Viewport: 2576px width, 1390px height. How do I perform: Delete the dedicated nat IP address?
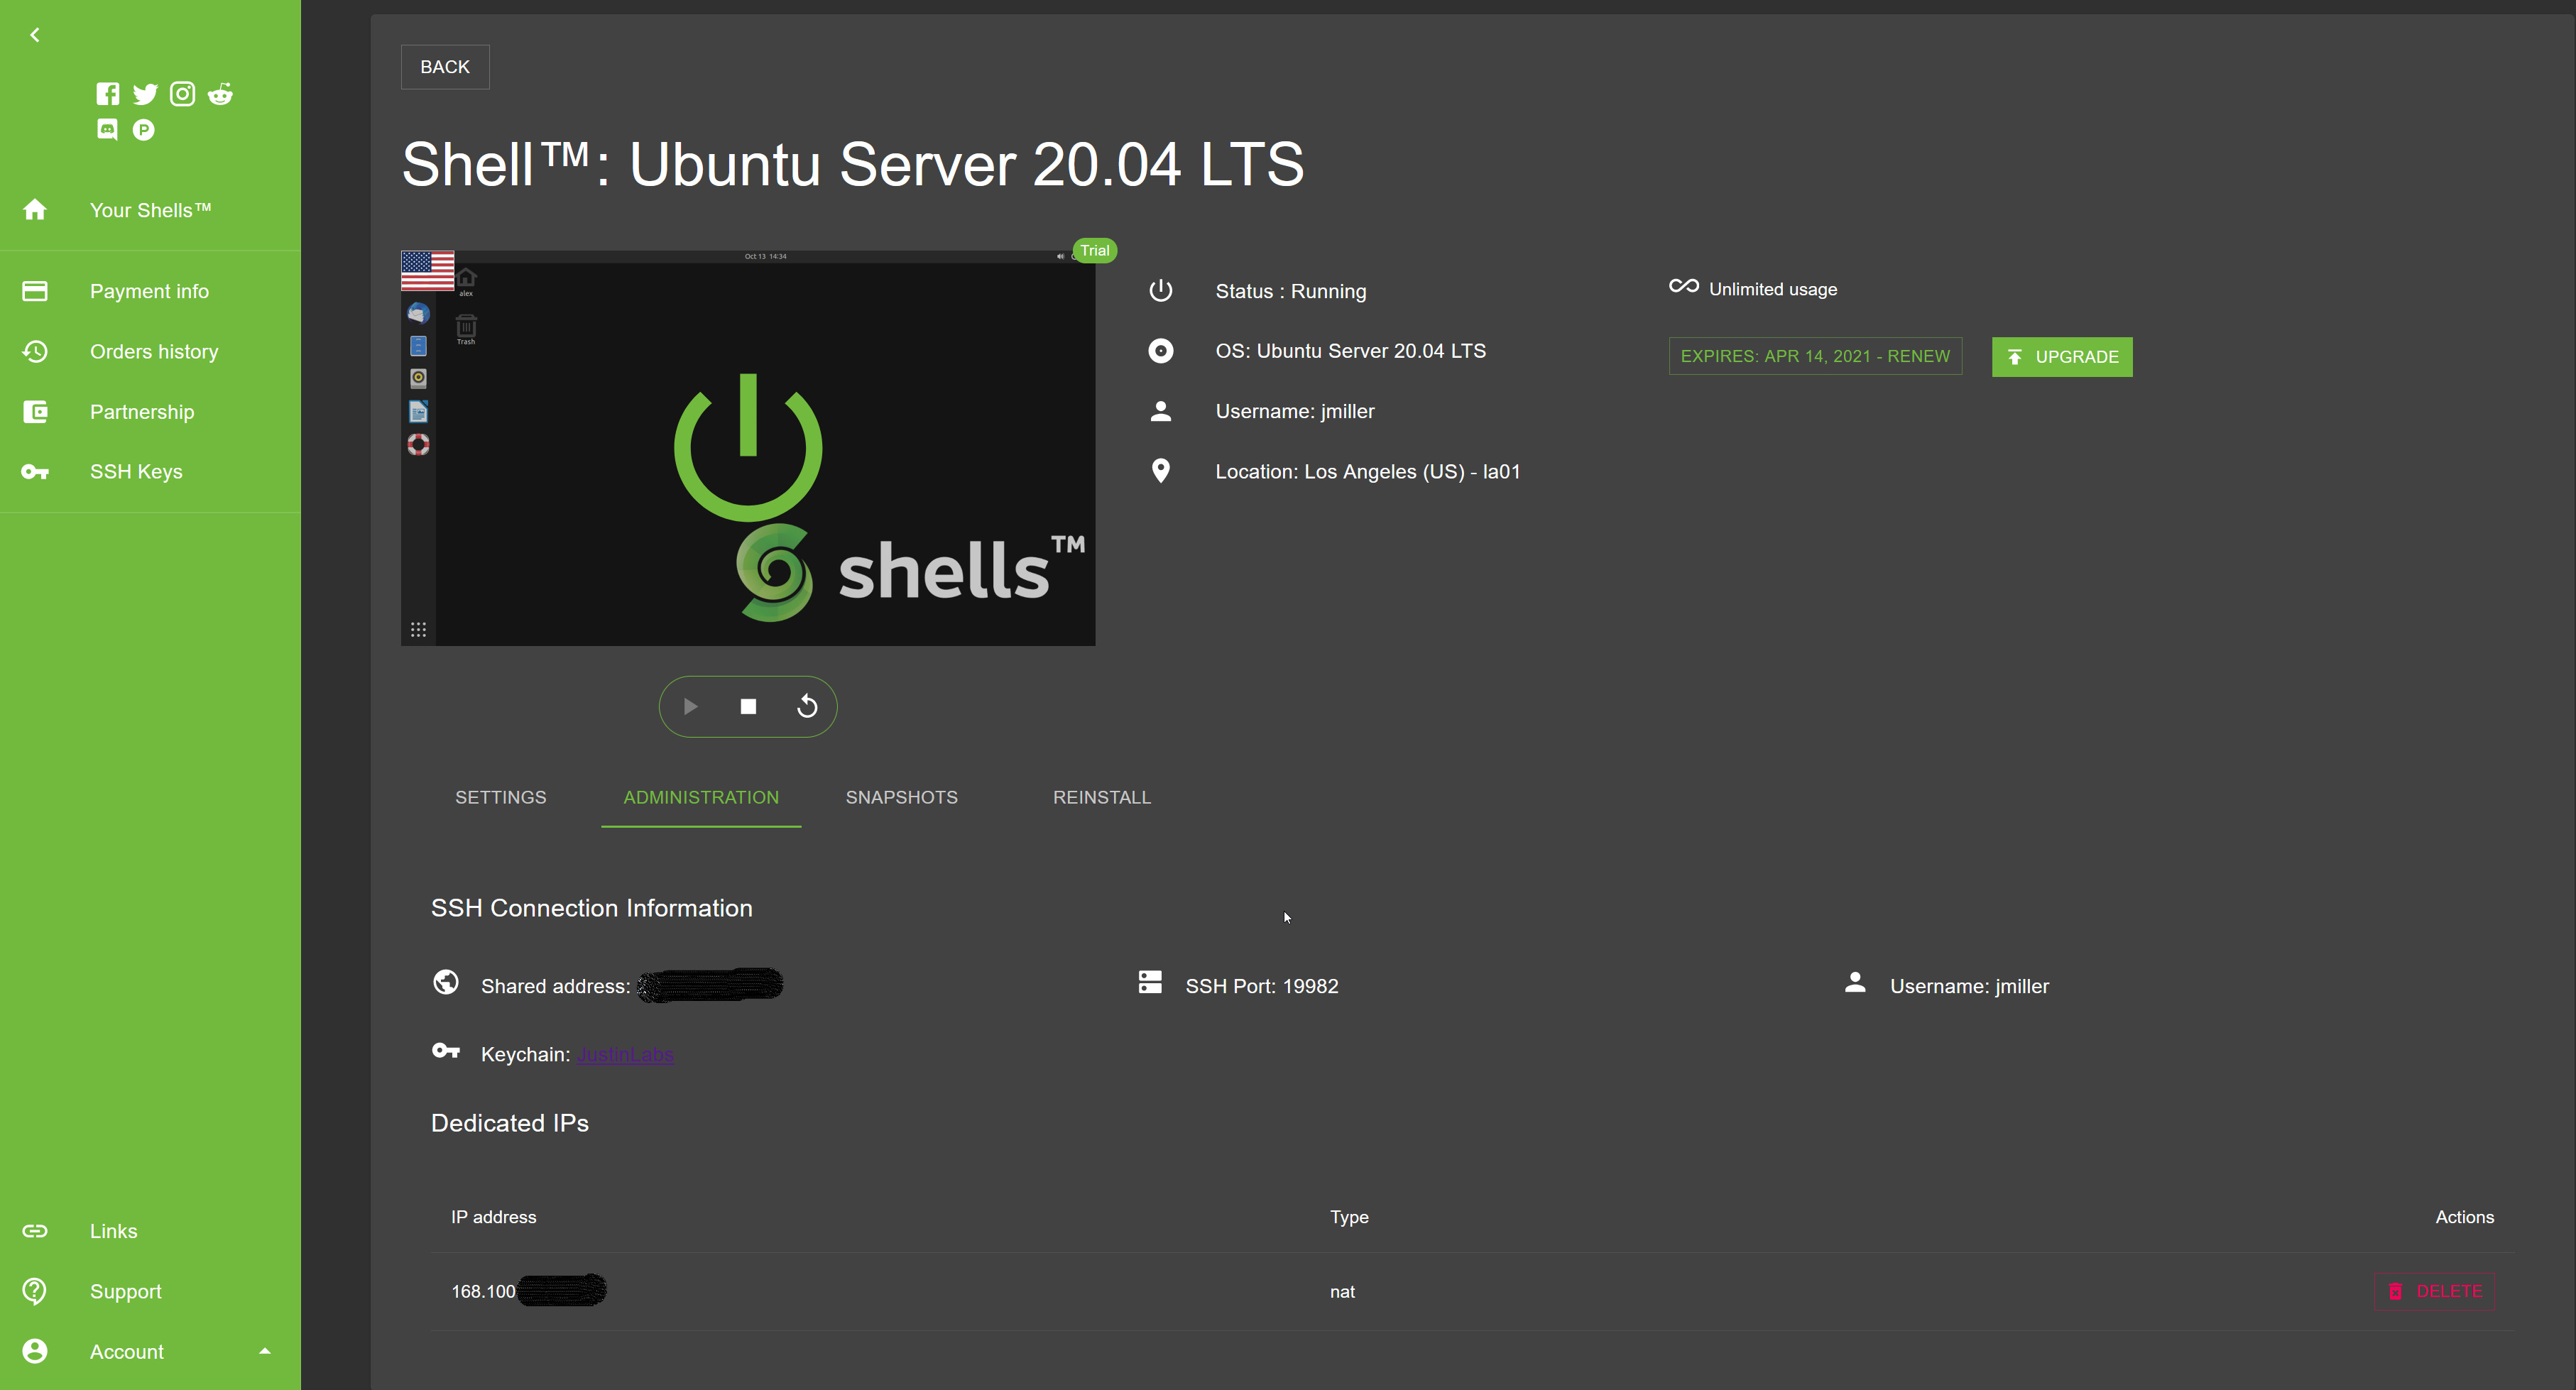click(x=2434, y=1291)
